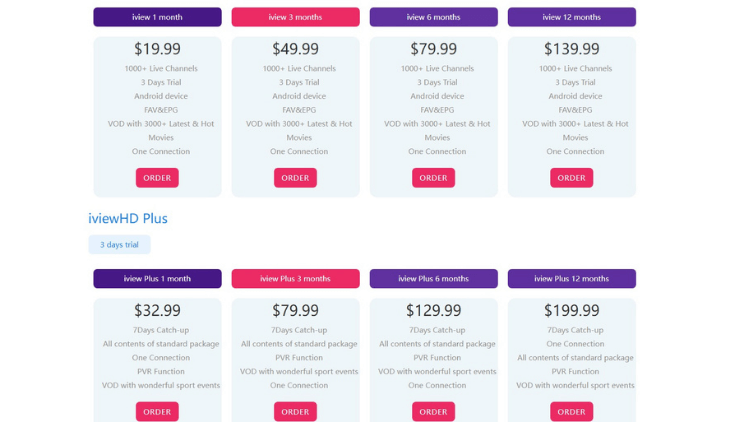Screen dimensions: 750x422
Task: Order the $199.99 iview Plus plan
Action: (x=571, y=411)
